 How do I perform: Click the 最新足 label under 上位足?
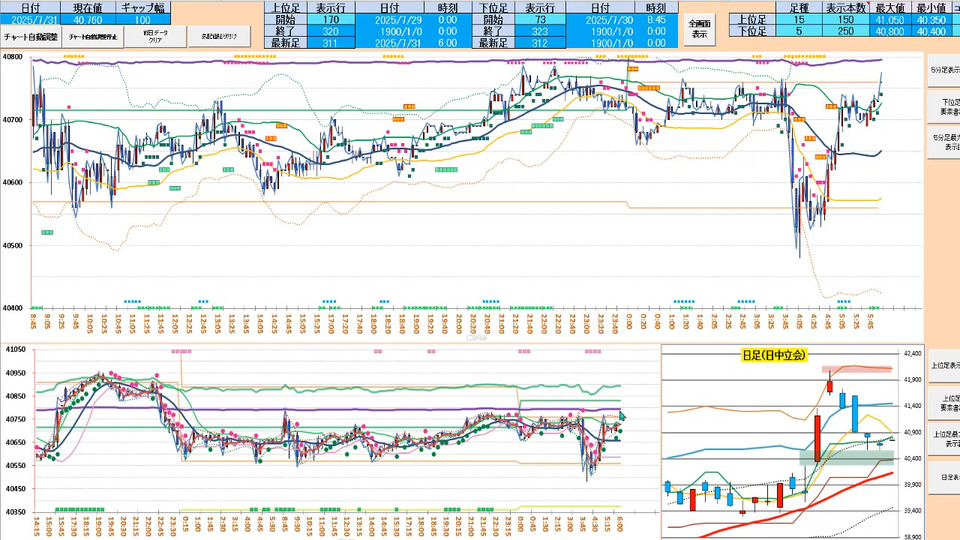[x=285, y=43]
